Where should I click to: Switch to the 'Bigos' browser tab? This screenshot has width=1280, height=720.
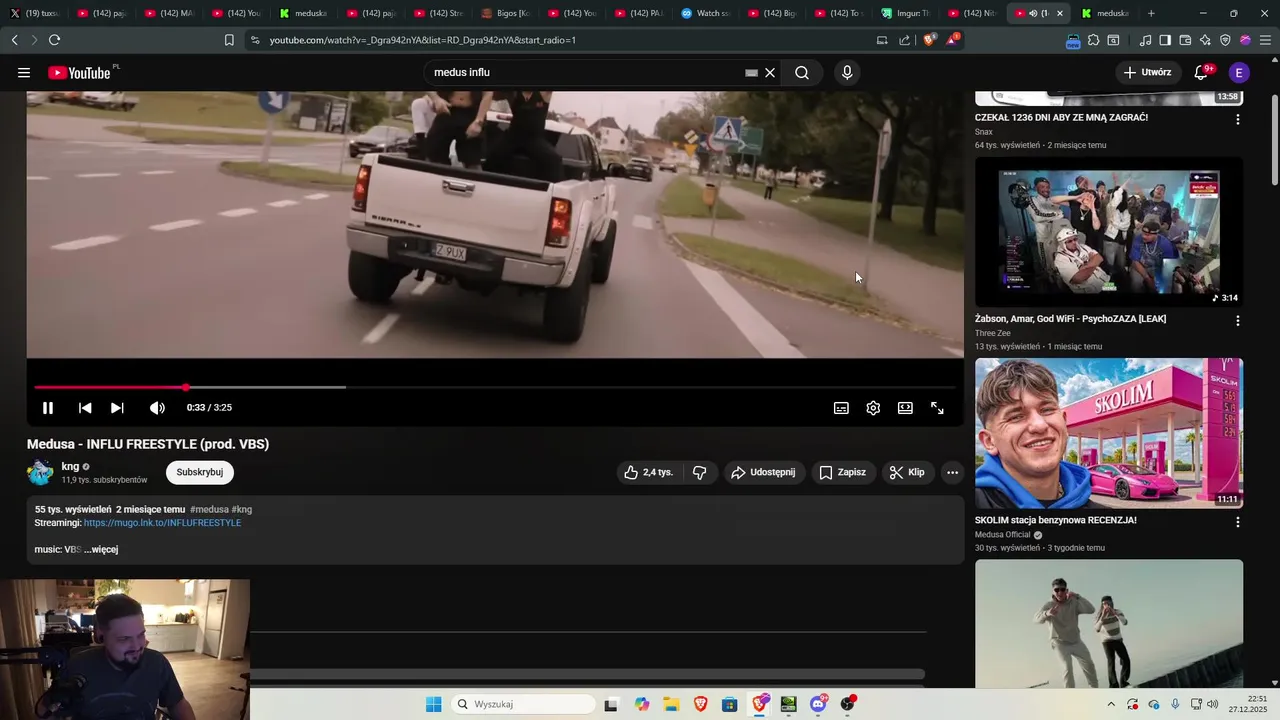click(x=505, y=13)
